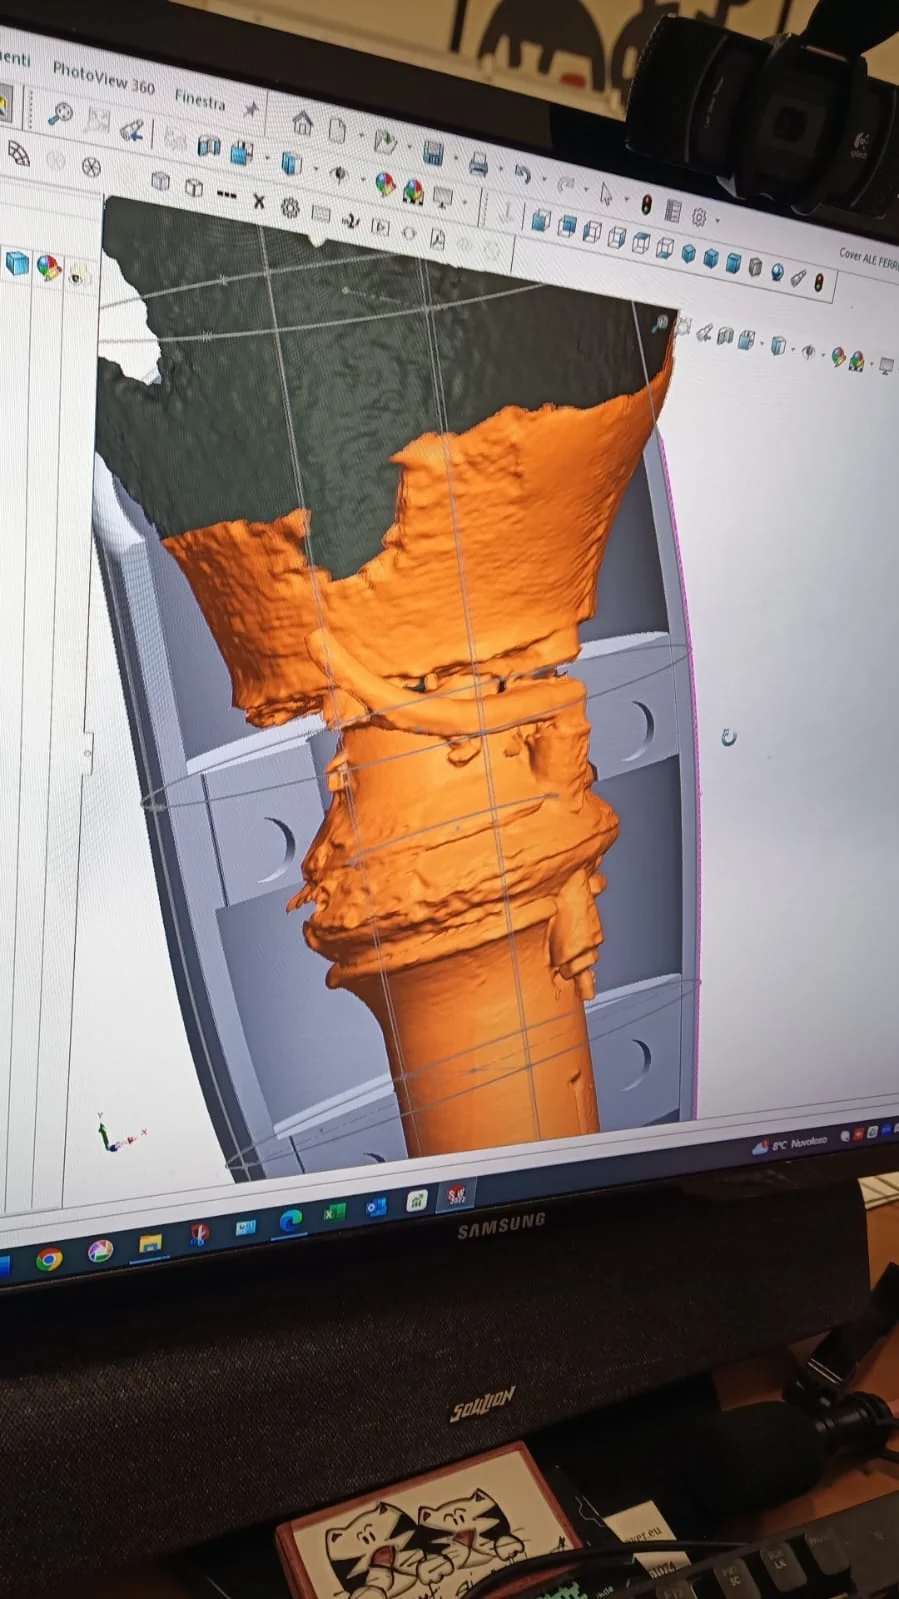This screenshot has width=899, height=1599.
Task: Open View Settings monitor icon in top toolbar
Action: tap(442, 196)
